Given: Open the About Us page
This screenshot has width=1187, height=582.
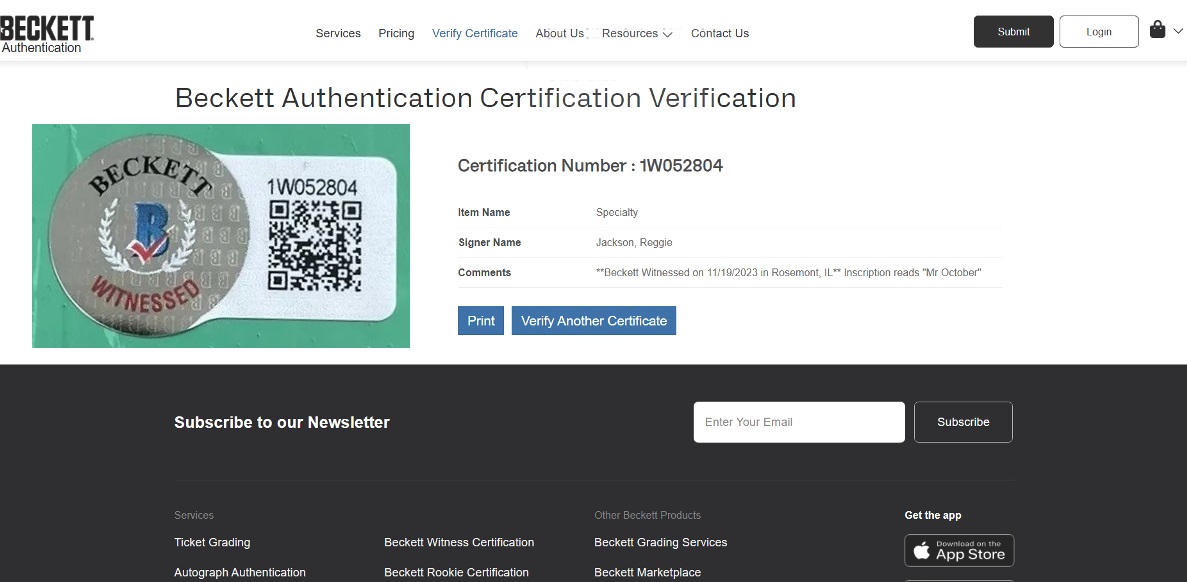Looking at the screenshot, I should pyautogui.click(x=559, y=33).
